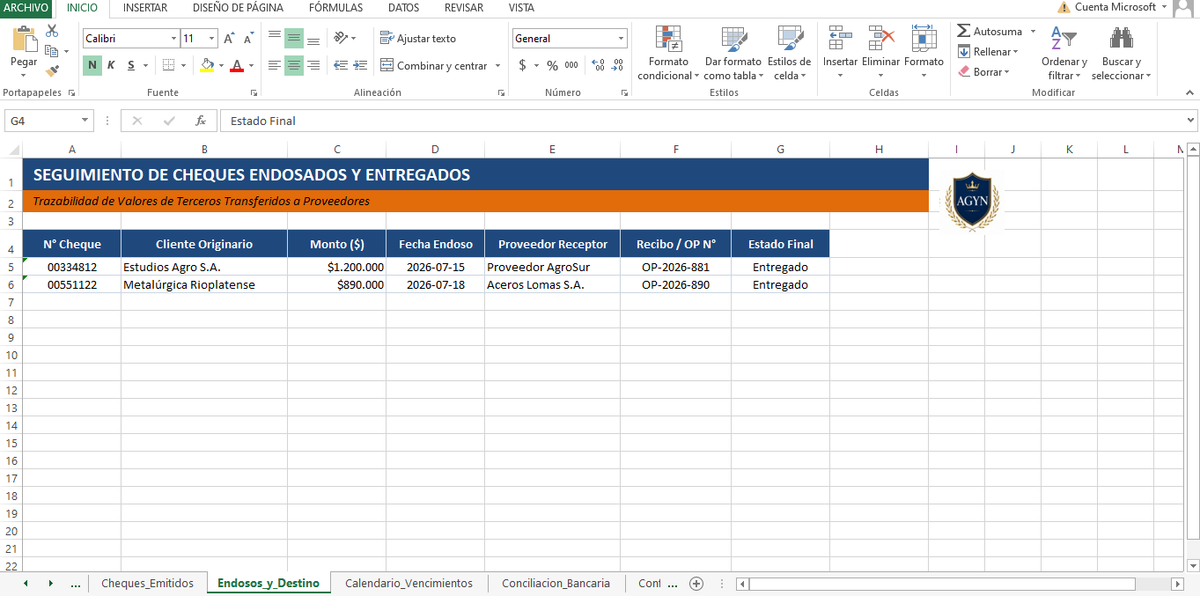The image size is (1200, 596).
Task: Toggle align text left
Action: tap(274, 66)
